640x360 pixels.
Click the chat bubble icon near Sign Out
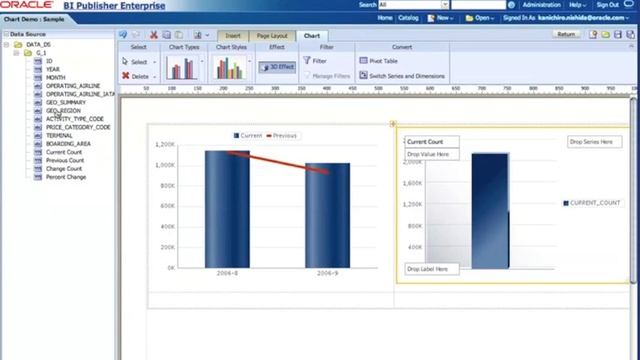coord(629,4)
